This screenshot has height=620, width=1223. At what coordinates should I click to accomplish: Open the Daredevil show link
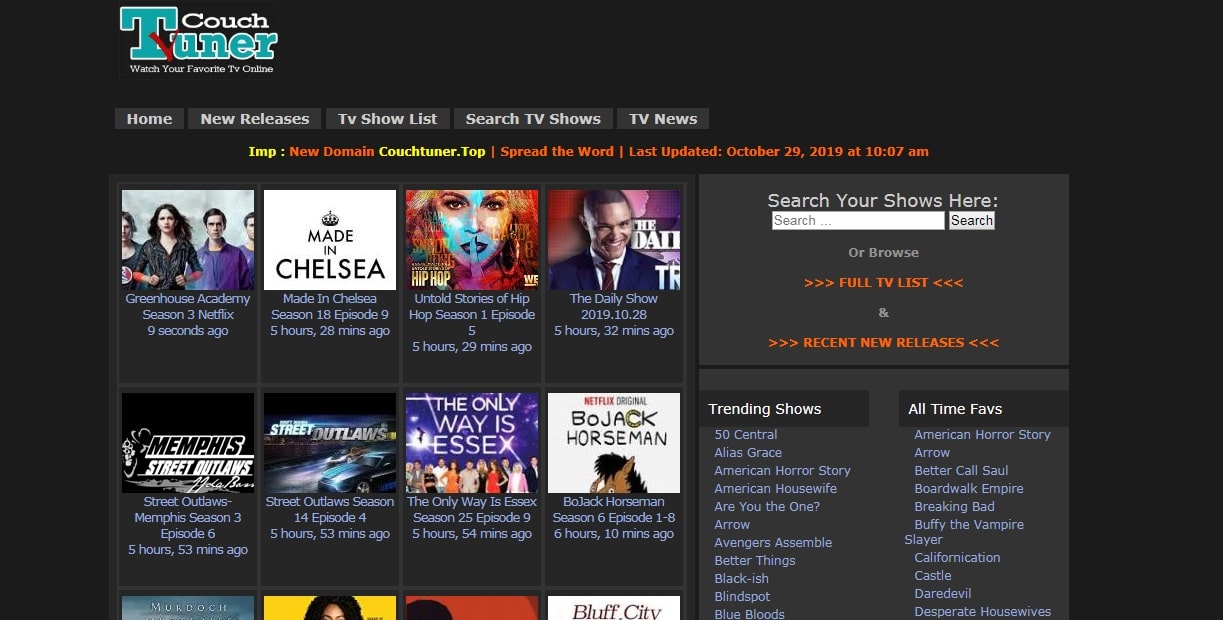(943, 594)
